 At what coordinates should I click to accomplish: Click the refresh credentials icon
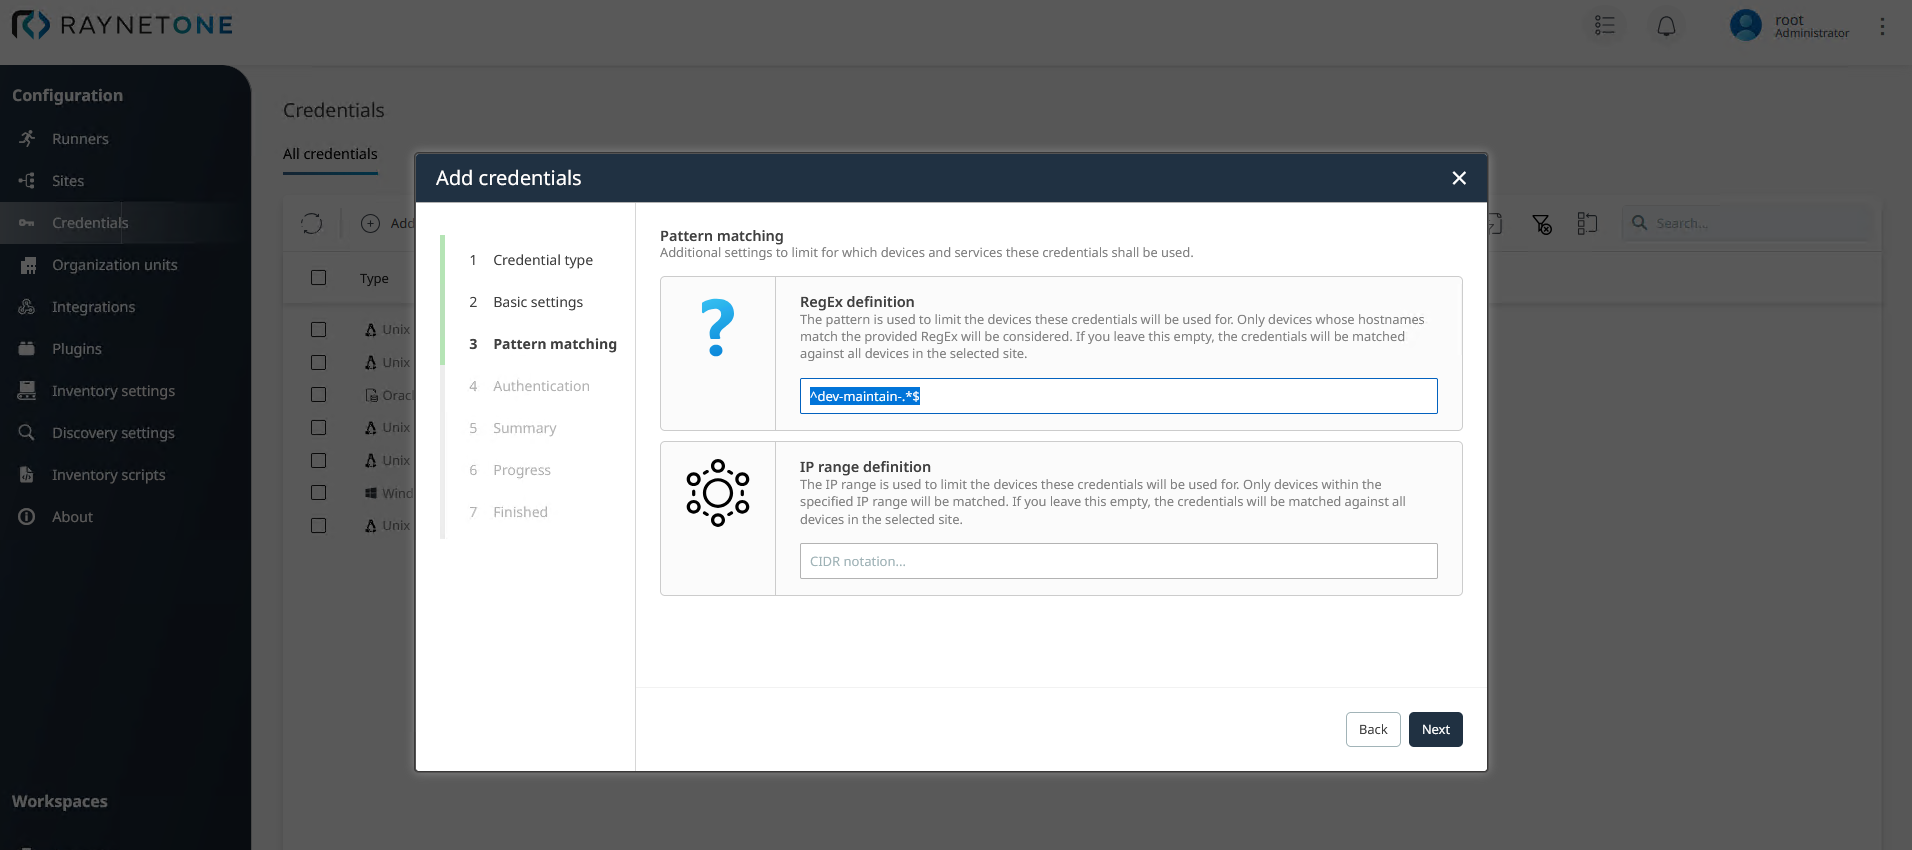pyautogui.click(x=312, y=223)
